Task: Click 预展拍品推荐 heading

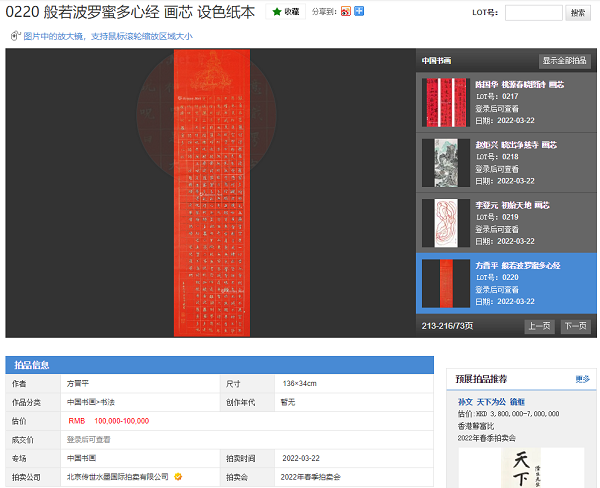Action: coord(481,379)
